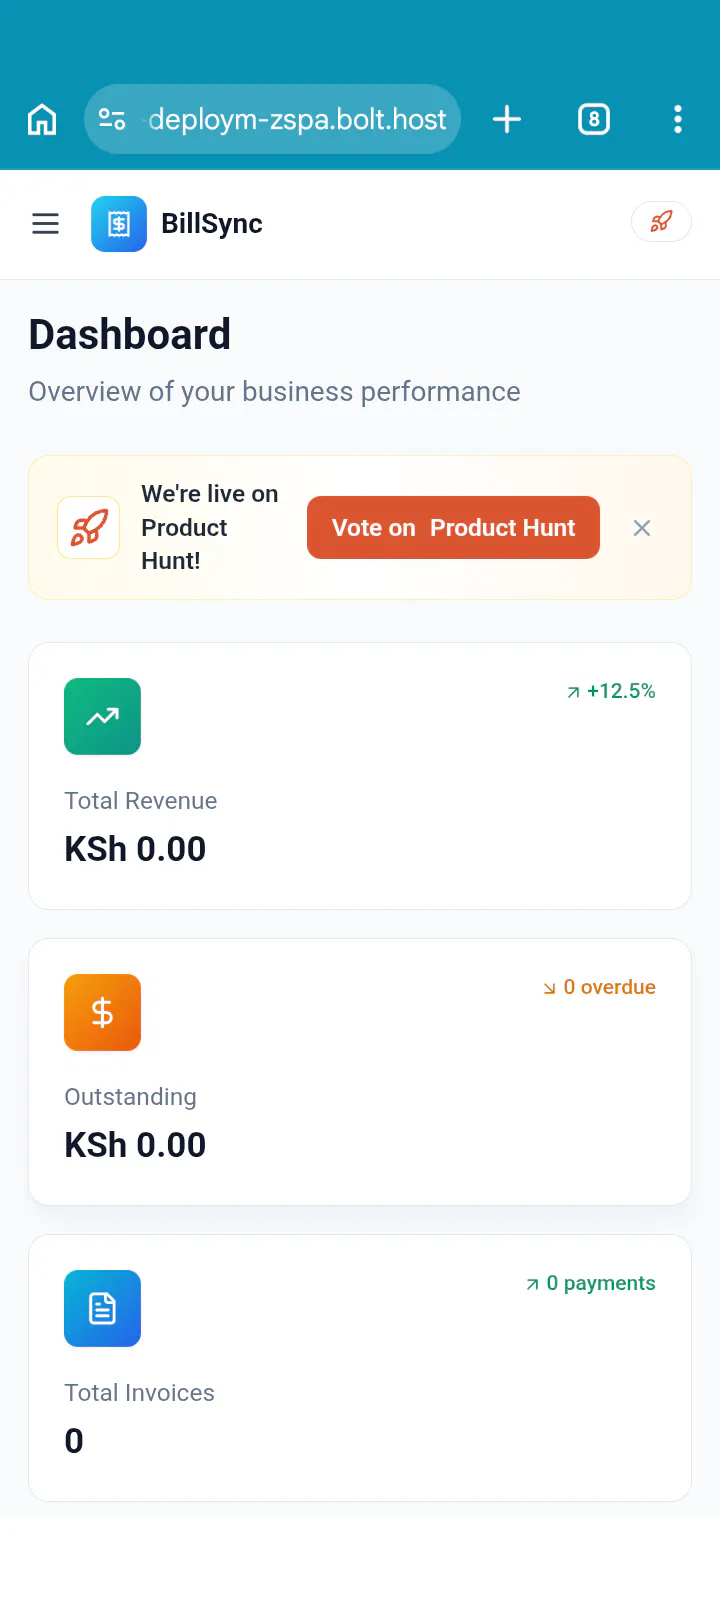The image size is (720, 1600).
Task: Click the 0 overdue indicator
Action: (599, 987)
